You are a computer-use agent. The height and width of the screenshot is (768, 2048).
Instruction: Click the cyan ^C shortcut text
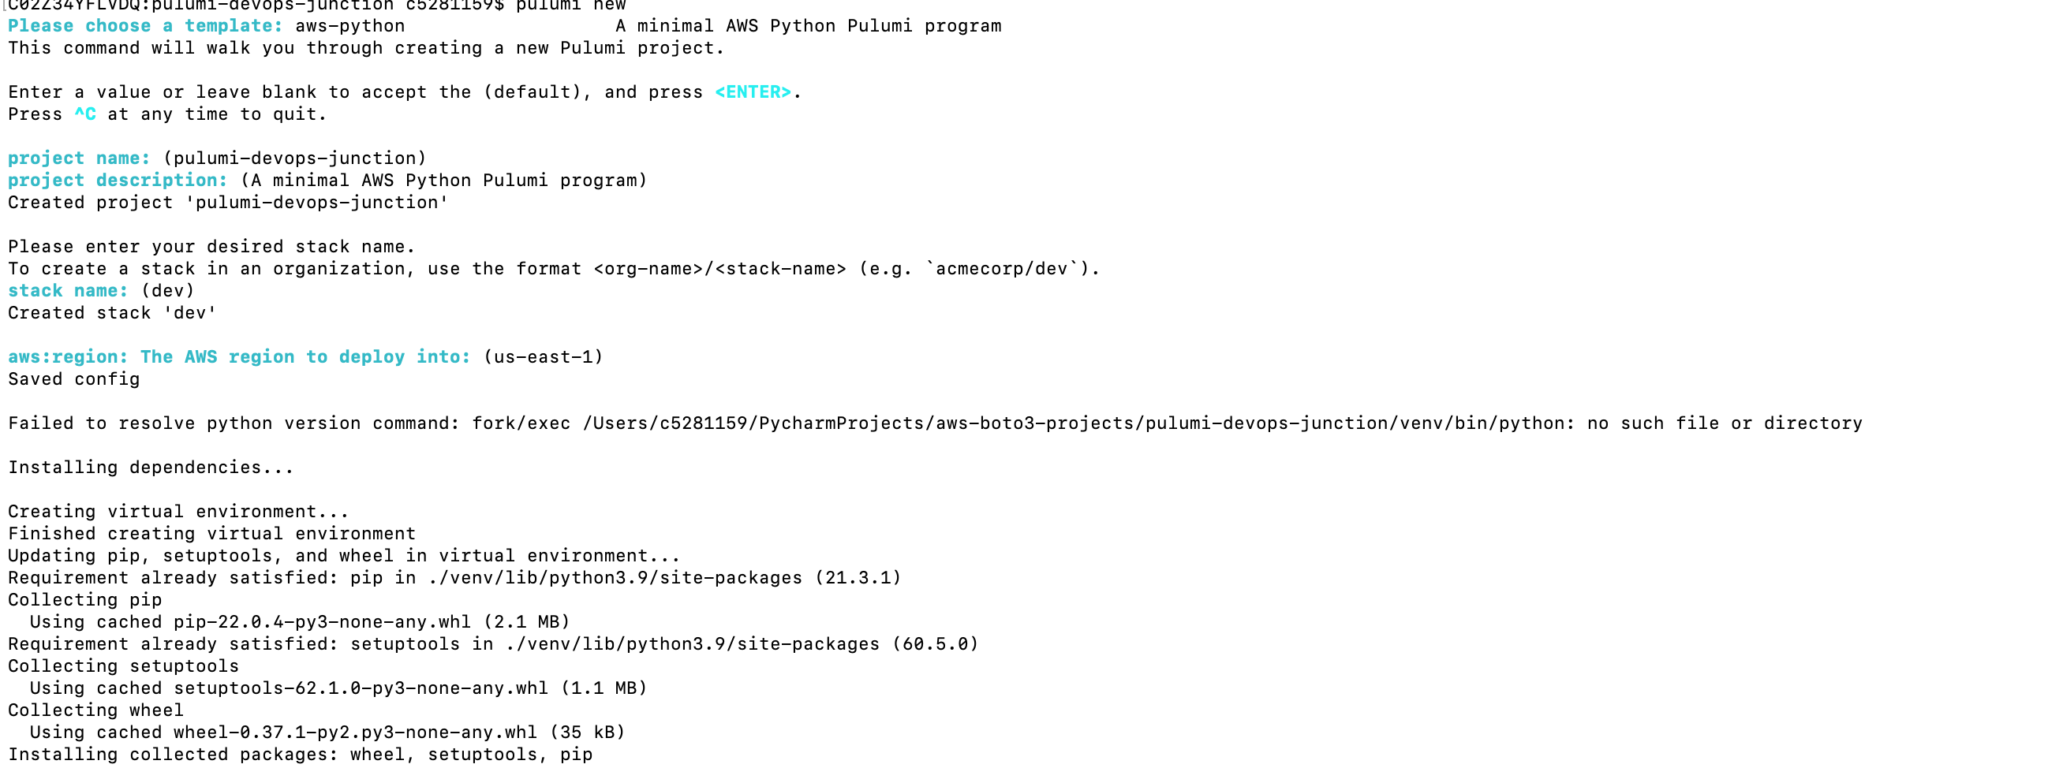click(x=85, y=114)
